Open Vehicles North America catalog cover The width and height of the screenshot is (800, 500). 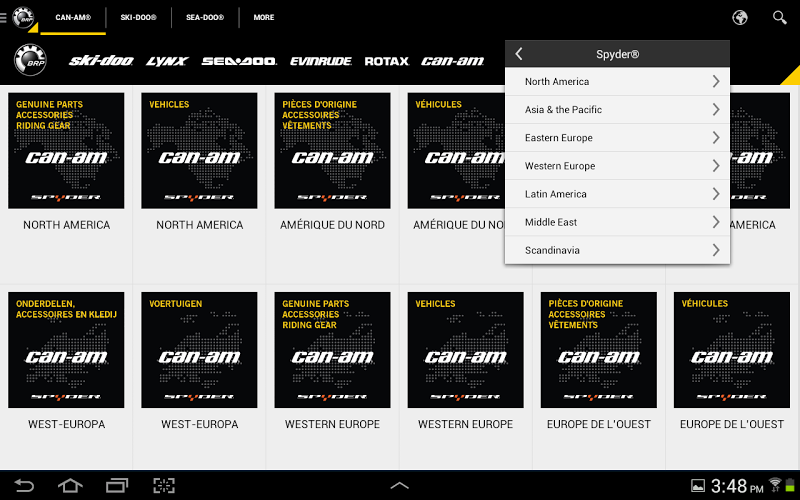(199, 151)
